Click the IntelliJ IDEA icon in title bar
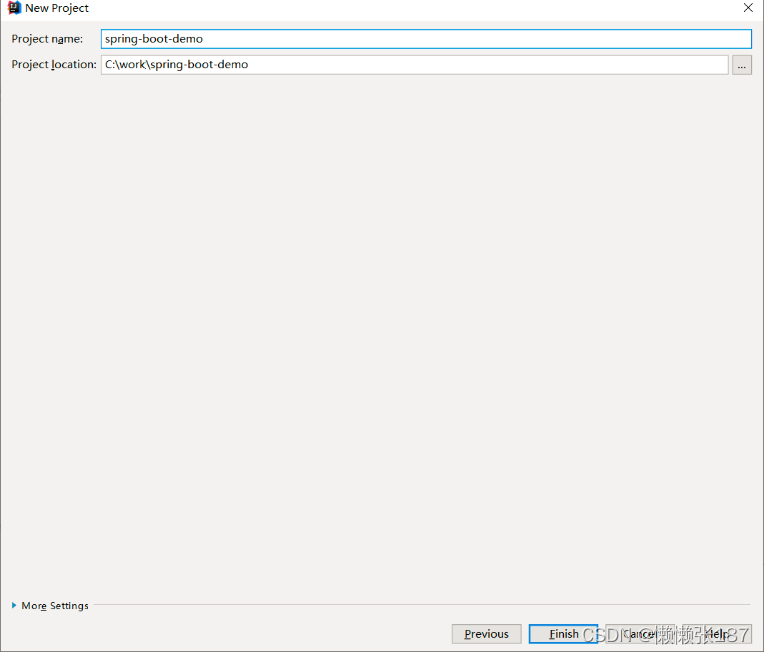764x654 pixels. 14,8
